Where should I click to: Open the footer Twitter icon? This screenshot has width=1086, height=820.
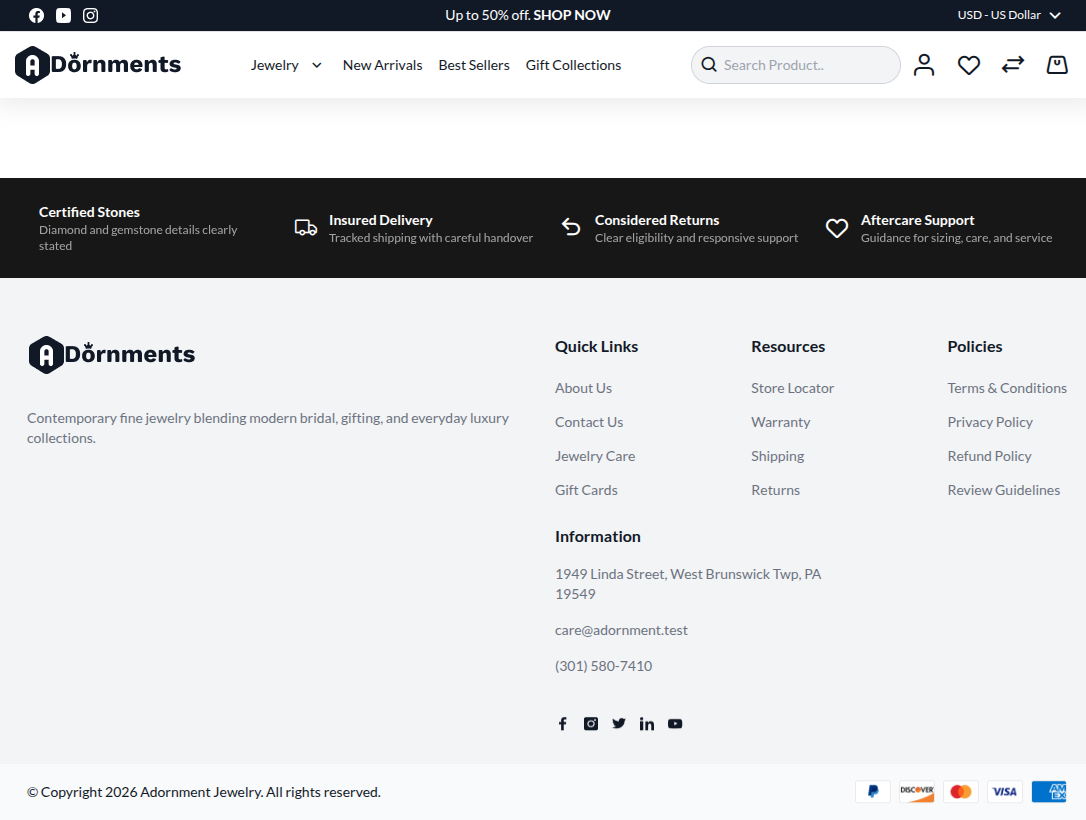tap(618, 724)
